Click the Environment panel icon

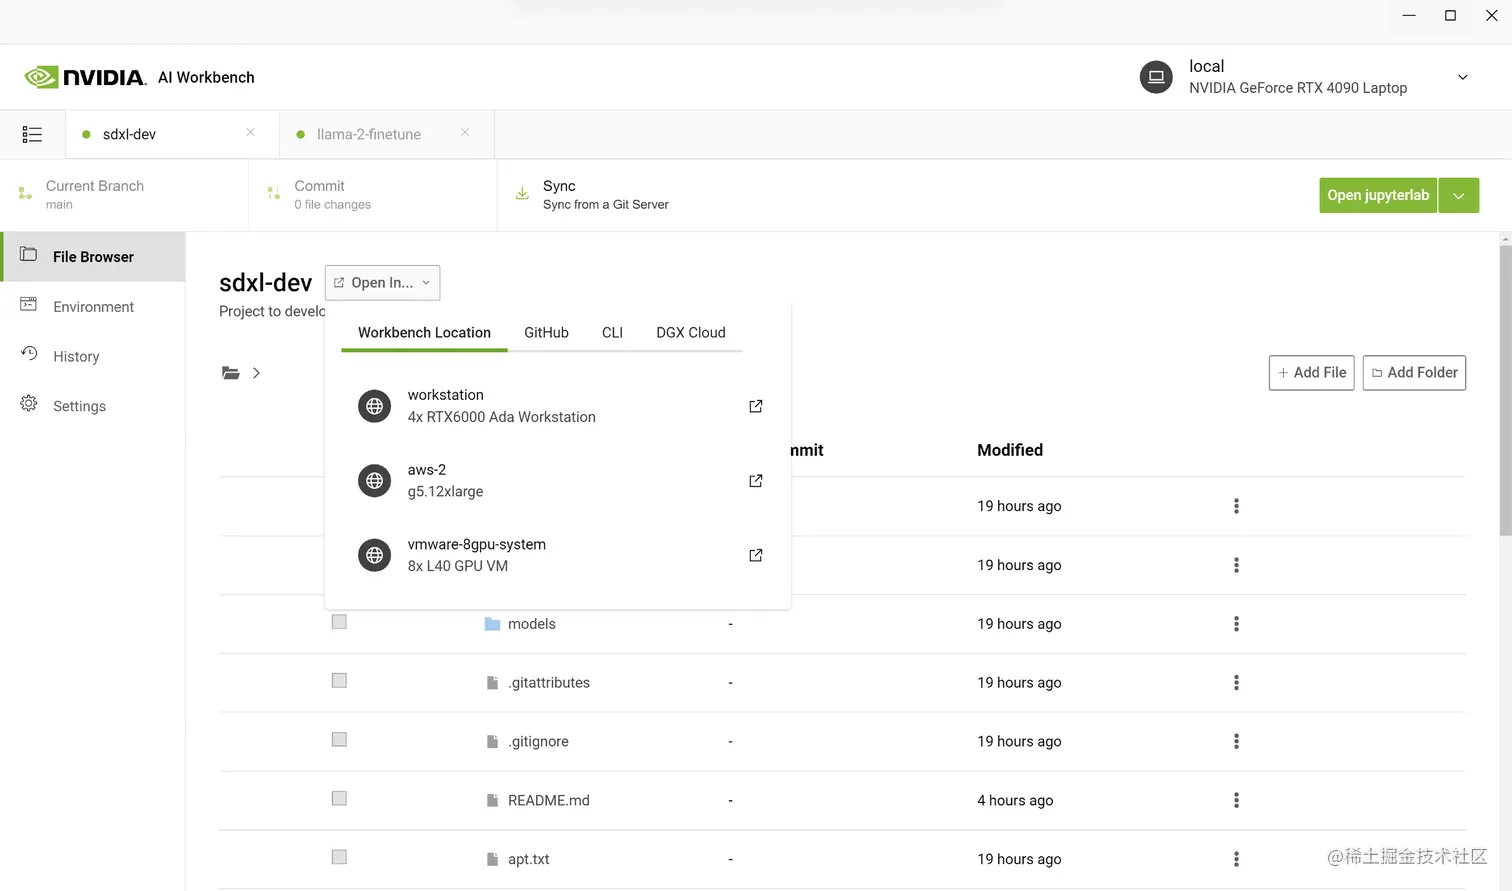[28, 304]
